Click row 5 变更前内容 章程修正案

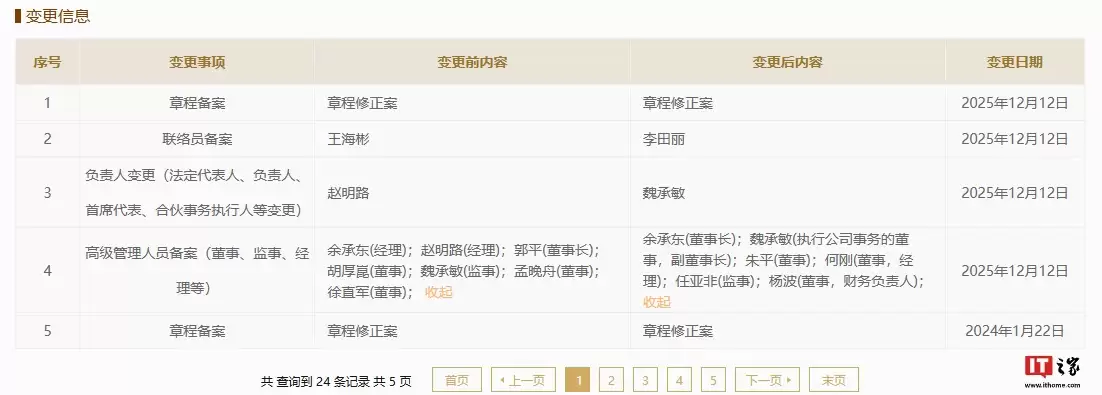point(363,331)
